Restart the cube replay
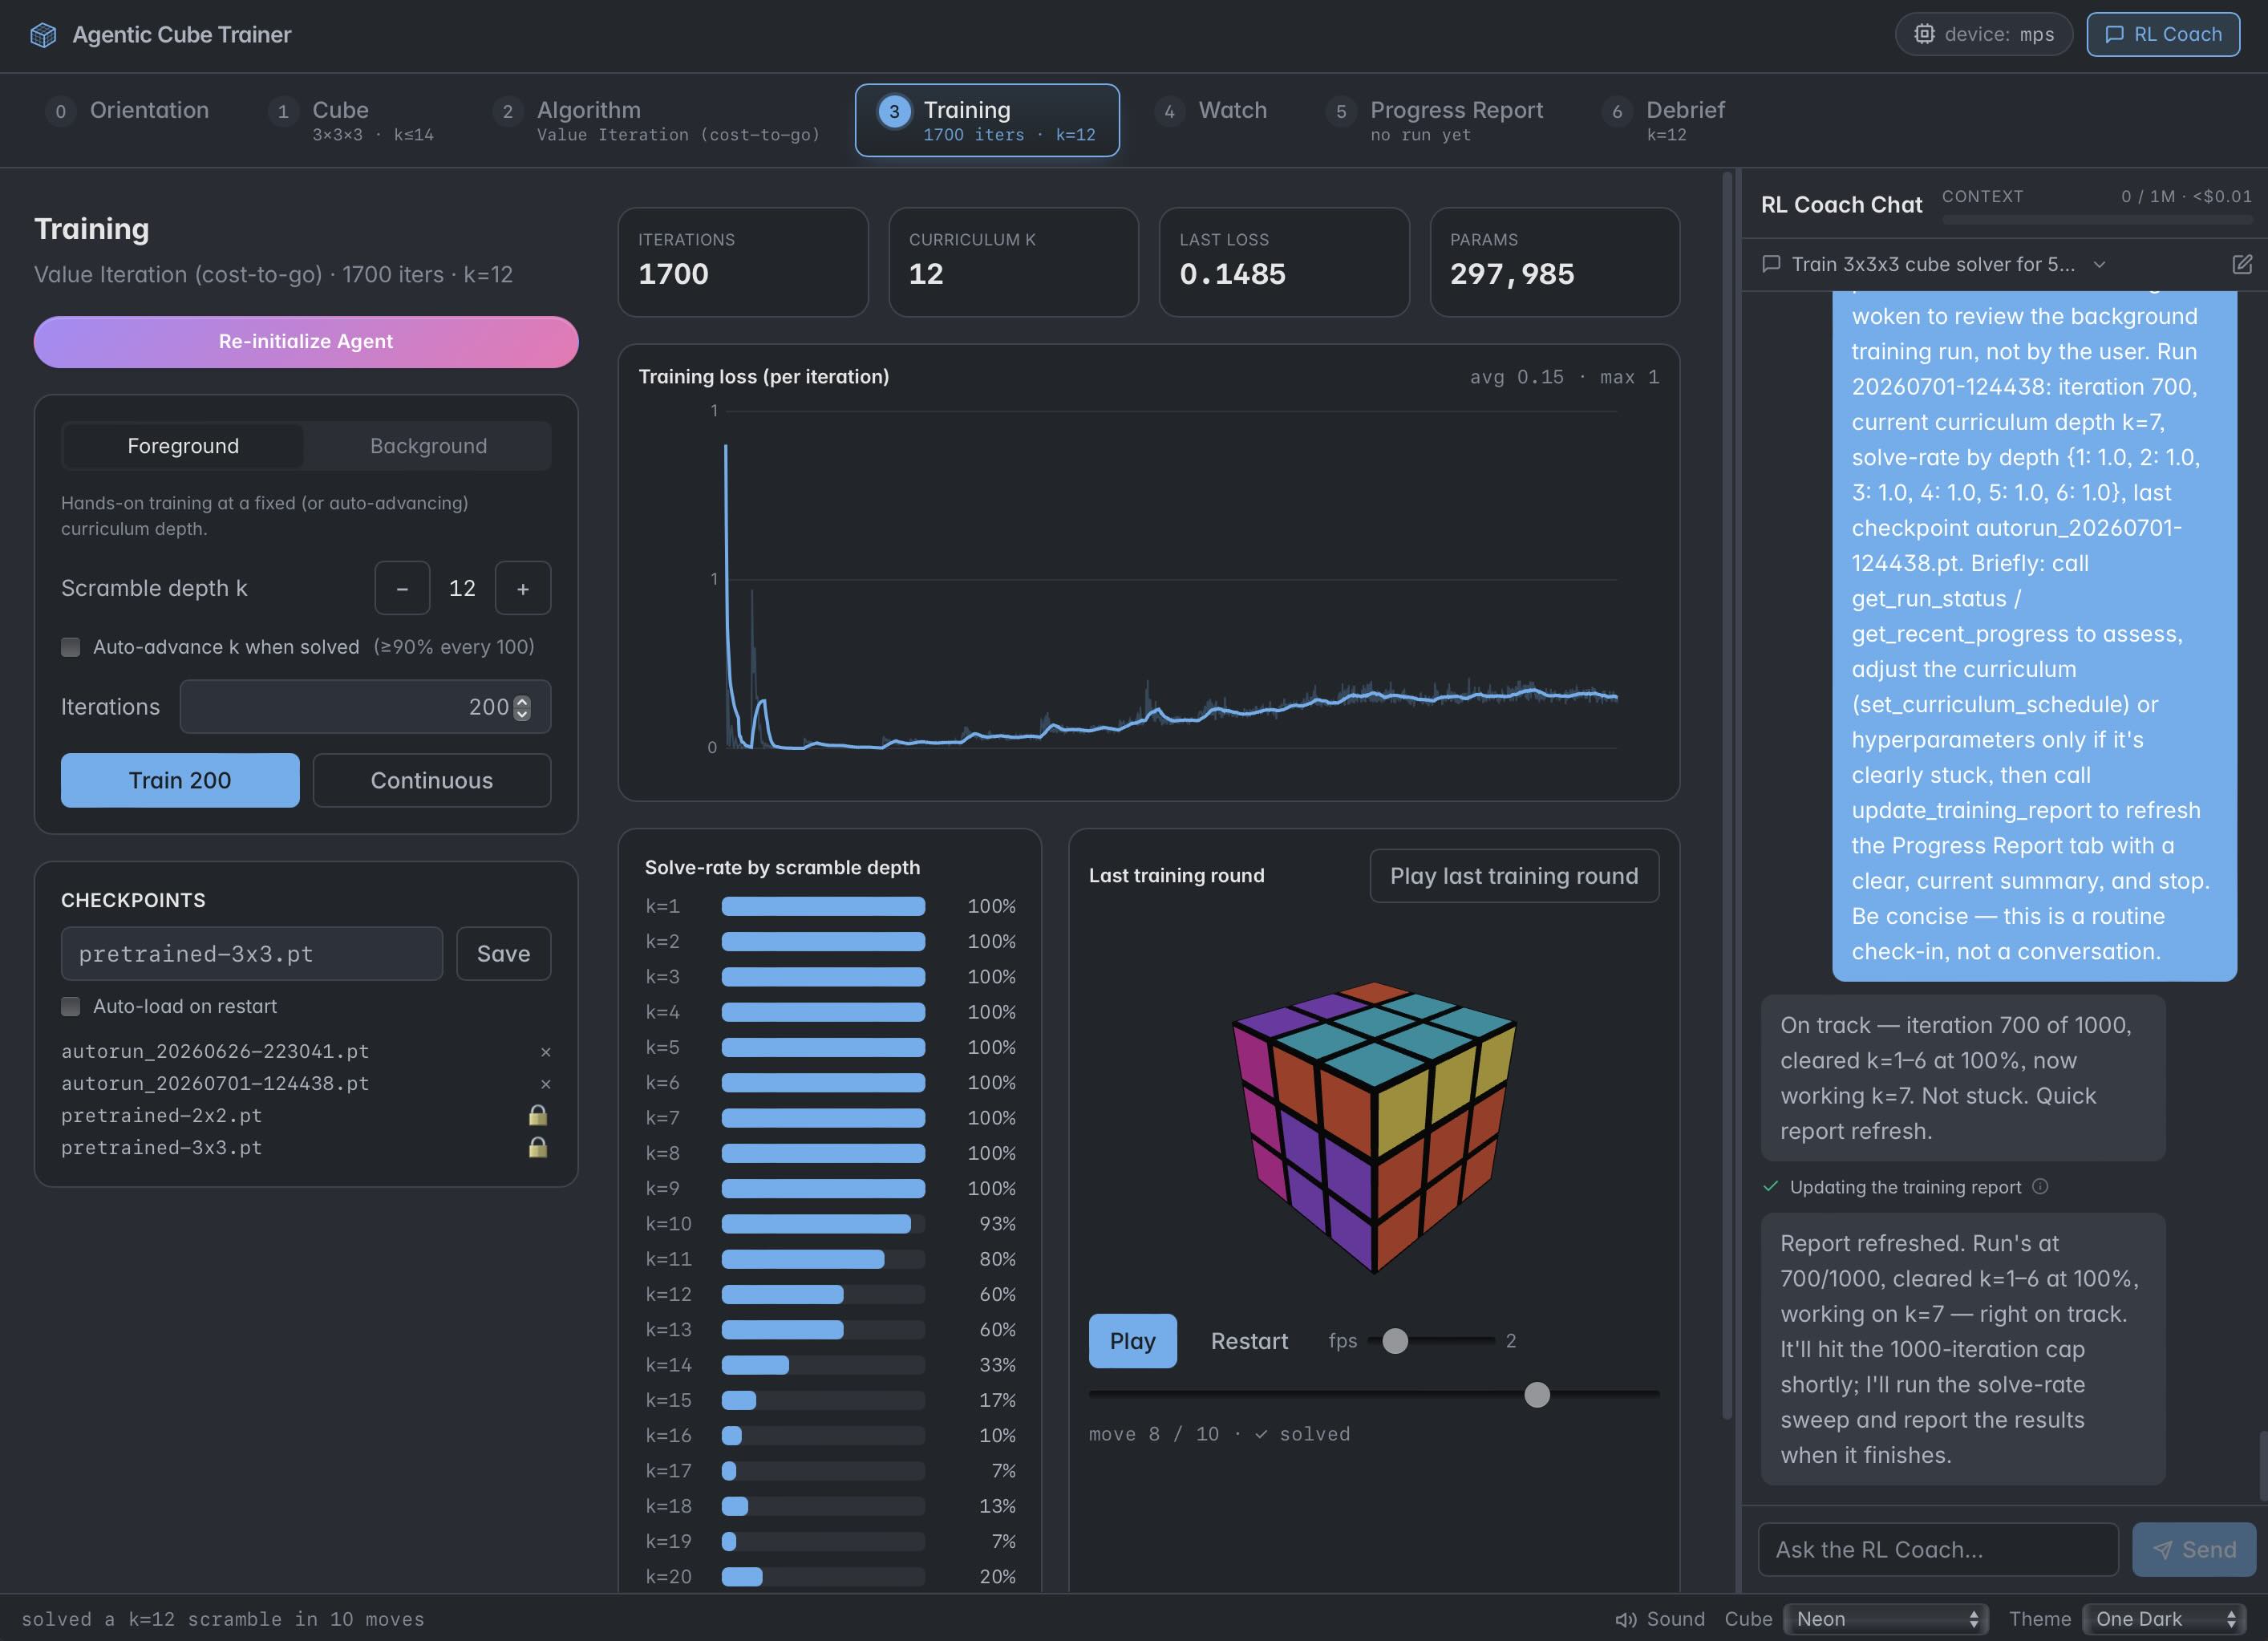This screenshot has height=1641, width=2268. point(1249,1341)
